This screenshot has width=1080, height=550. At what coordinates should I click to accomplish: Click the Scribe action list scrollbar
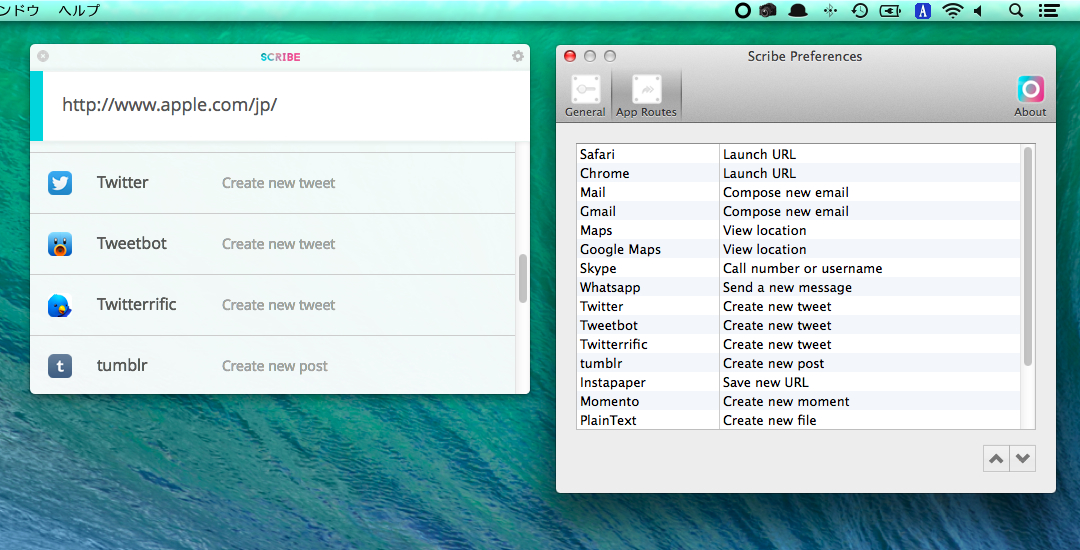pos(523,278)
